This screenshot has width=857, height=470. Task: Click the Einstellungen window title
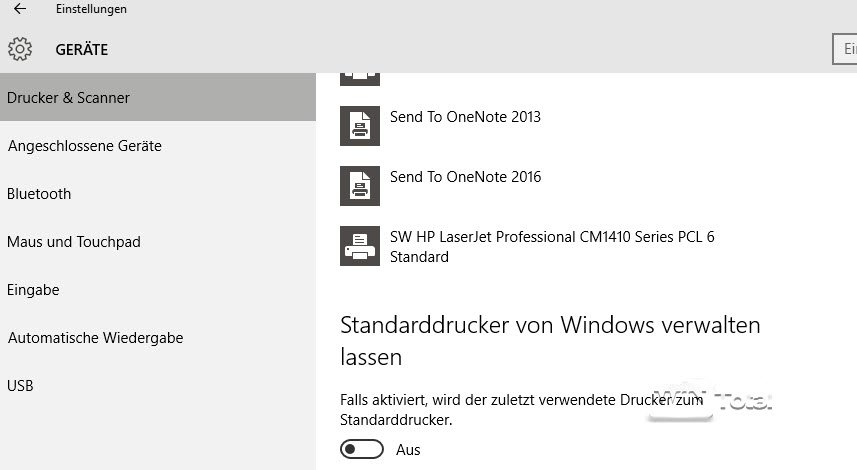point(91,9)
